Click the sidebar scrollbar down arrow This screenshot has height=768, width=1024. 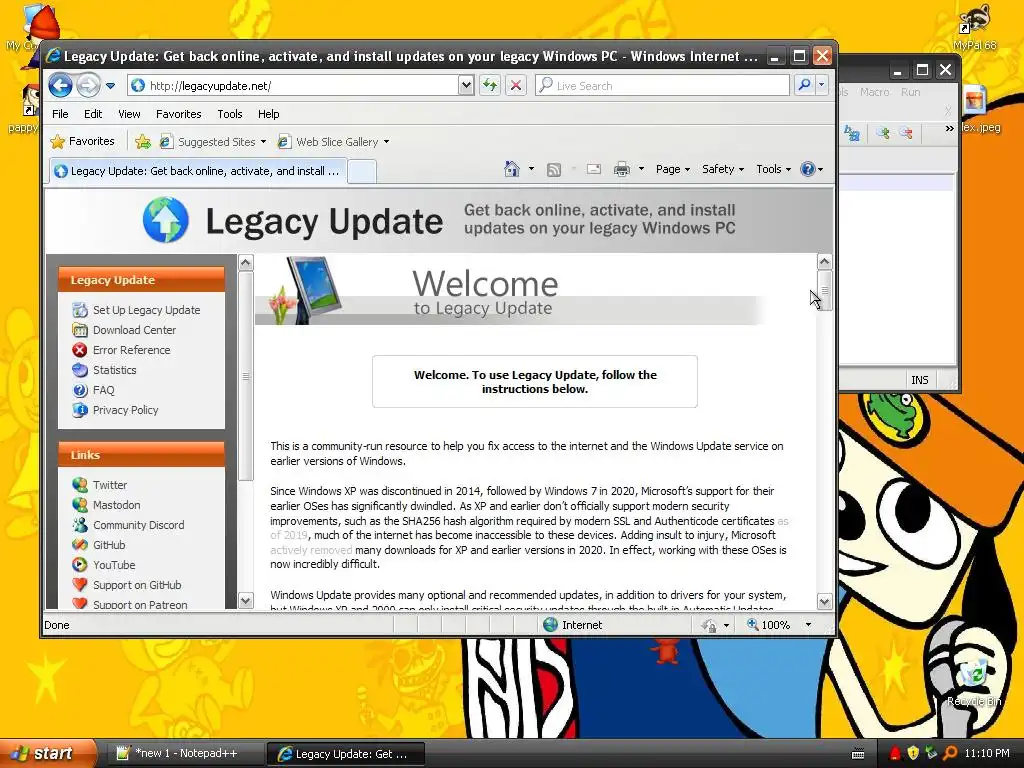tap(246, 600)
